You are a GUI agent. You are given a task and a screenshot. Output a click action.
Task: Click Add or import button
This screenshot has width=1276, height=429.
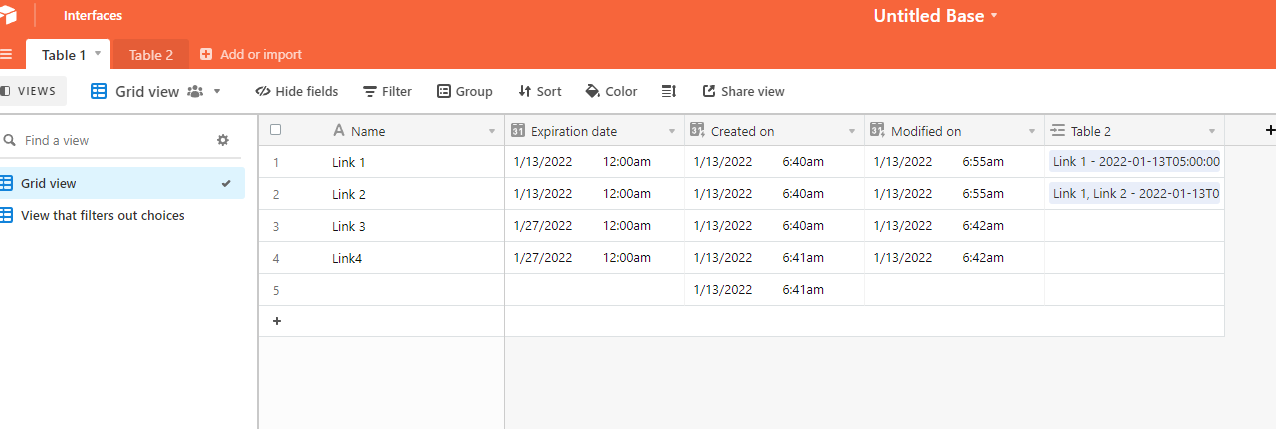tap(251, 55)
